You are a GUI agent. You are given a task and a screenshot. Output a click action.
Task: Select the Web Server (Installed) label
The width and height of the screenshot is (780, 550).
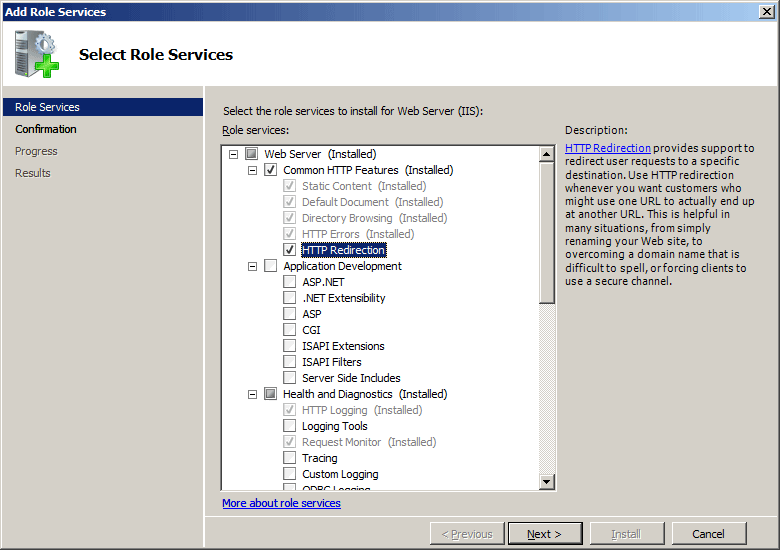pyautogui.click(x=320, y=154)
